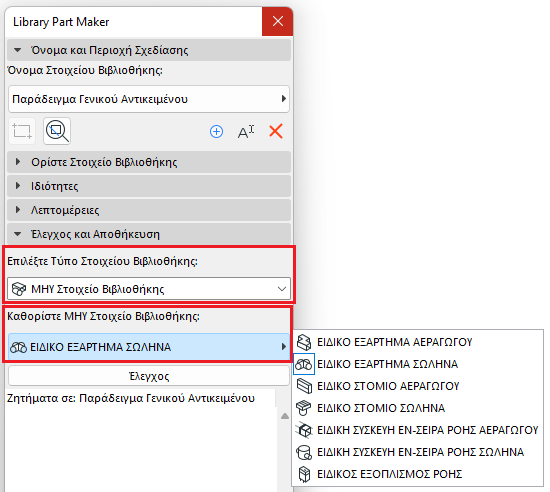This screenshot has width=550, height=492.
Task: Open the library part name popup Παράδειγμα Γενικού Αντικειμένου
Action: 149,99
